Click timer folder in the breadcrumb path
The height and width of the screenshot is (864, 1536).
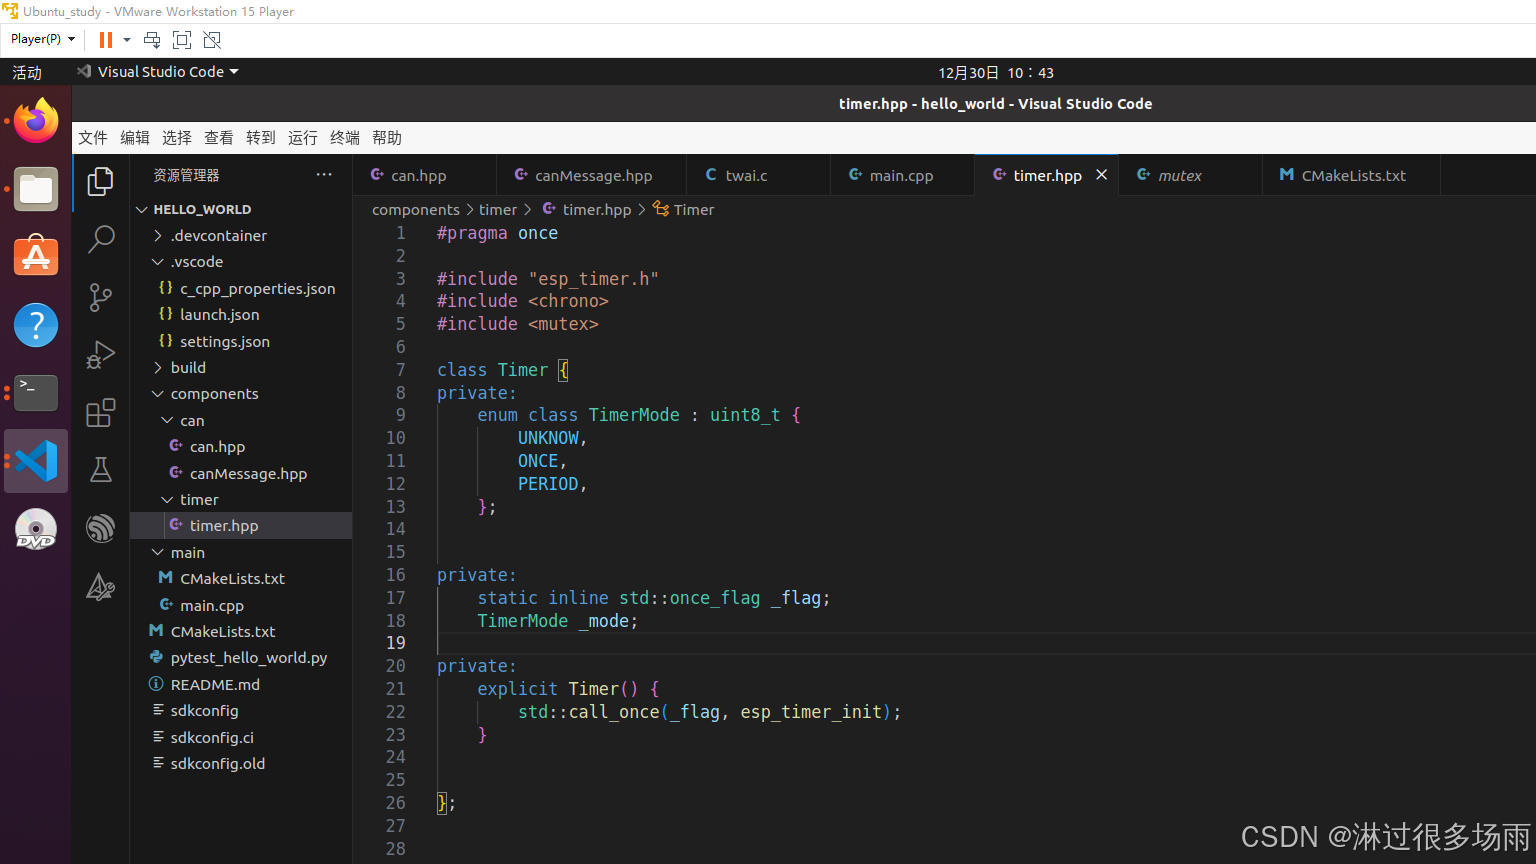(498, 210)
